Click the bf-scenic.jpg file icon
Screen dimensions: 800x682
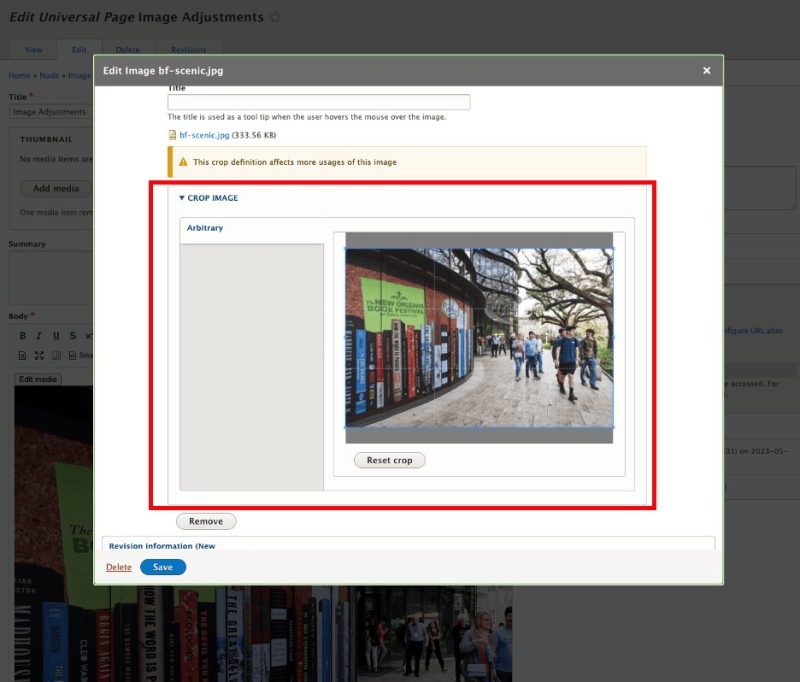point(172,135)
